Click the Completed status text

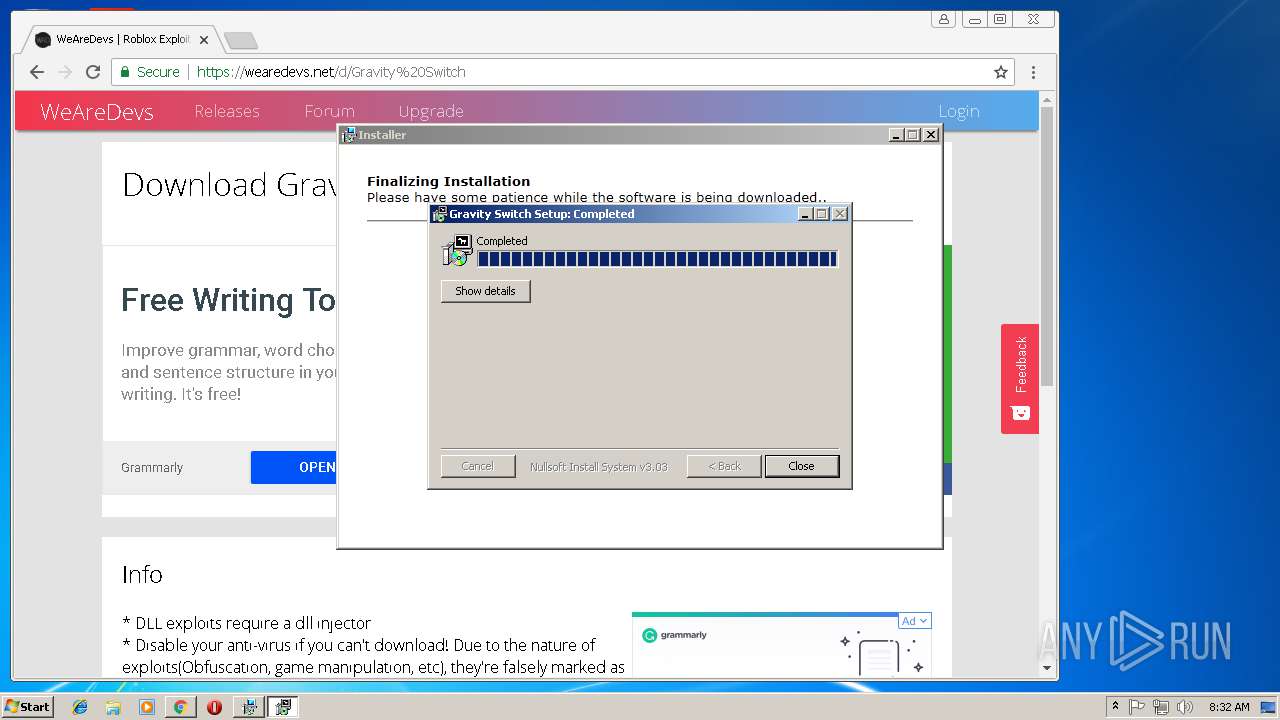pyautogui.click(x=501, y=241)
